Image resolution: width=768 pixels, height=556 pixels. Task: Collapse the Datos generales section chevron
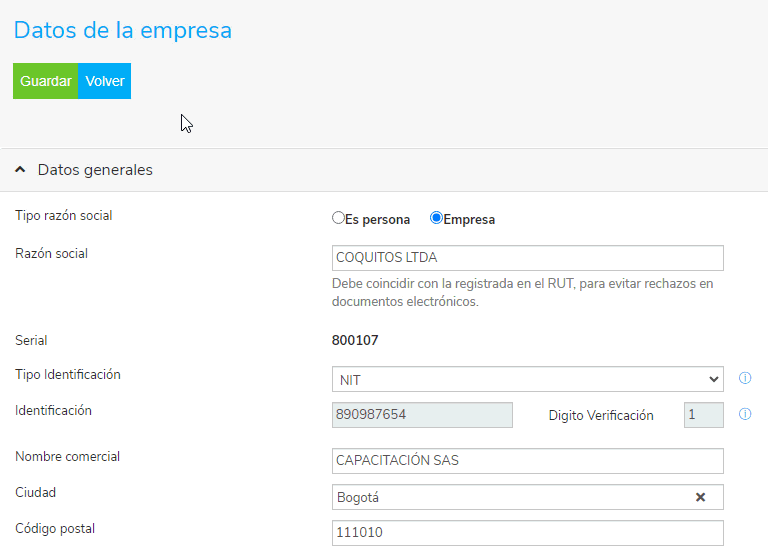coord(21,170)
